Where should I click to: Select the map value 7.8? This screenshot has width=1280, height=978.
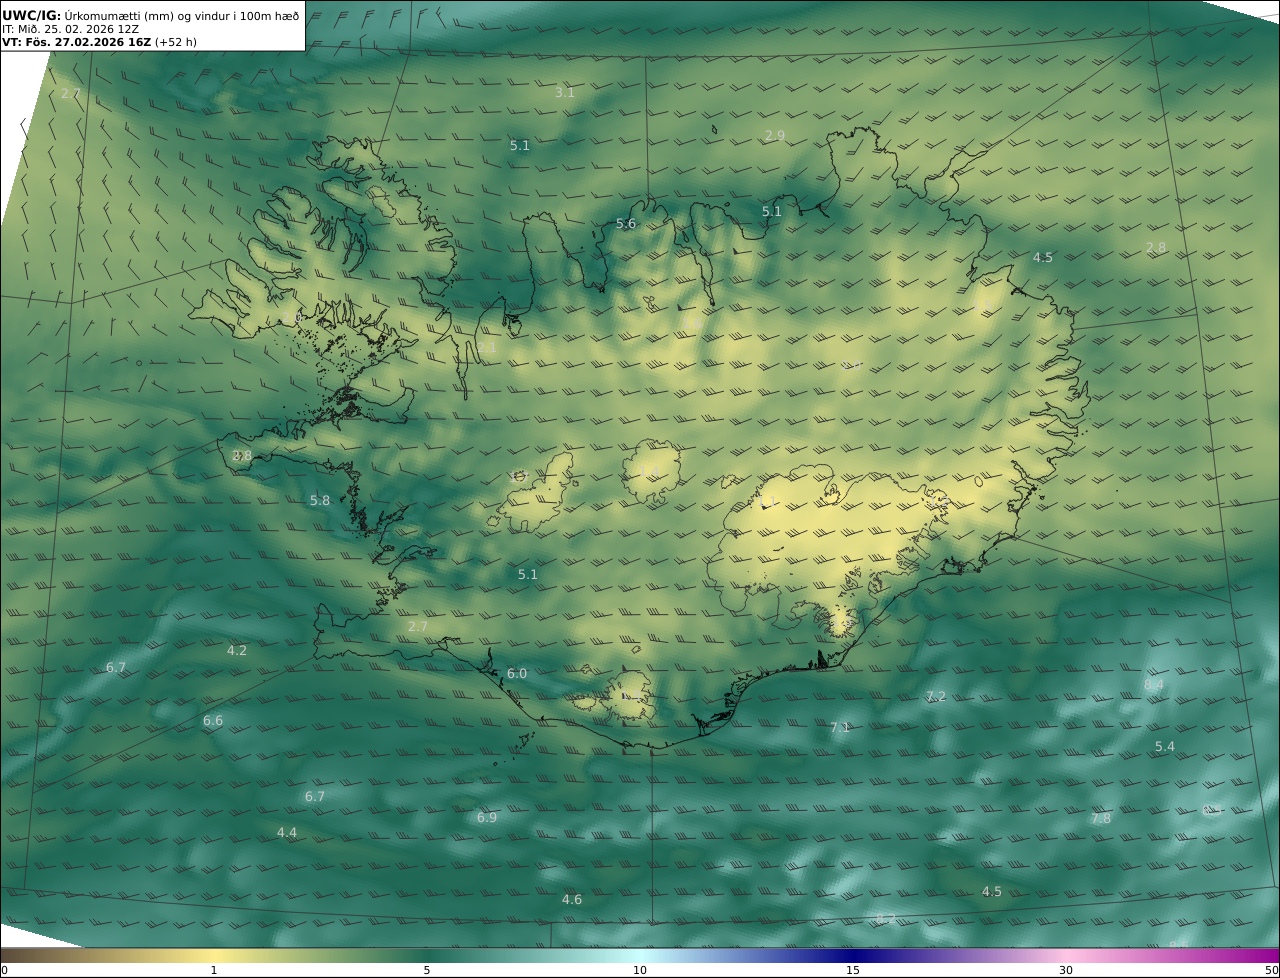coord(1101,818)
